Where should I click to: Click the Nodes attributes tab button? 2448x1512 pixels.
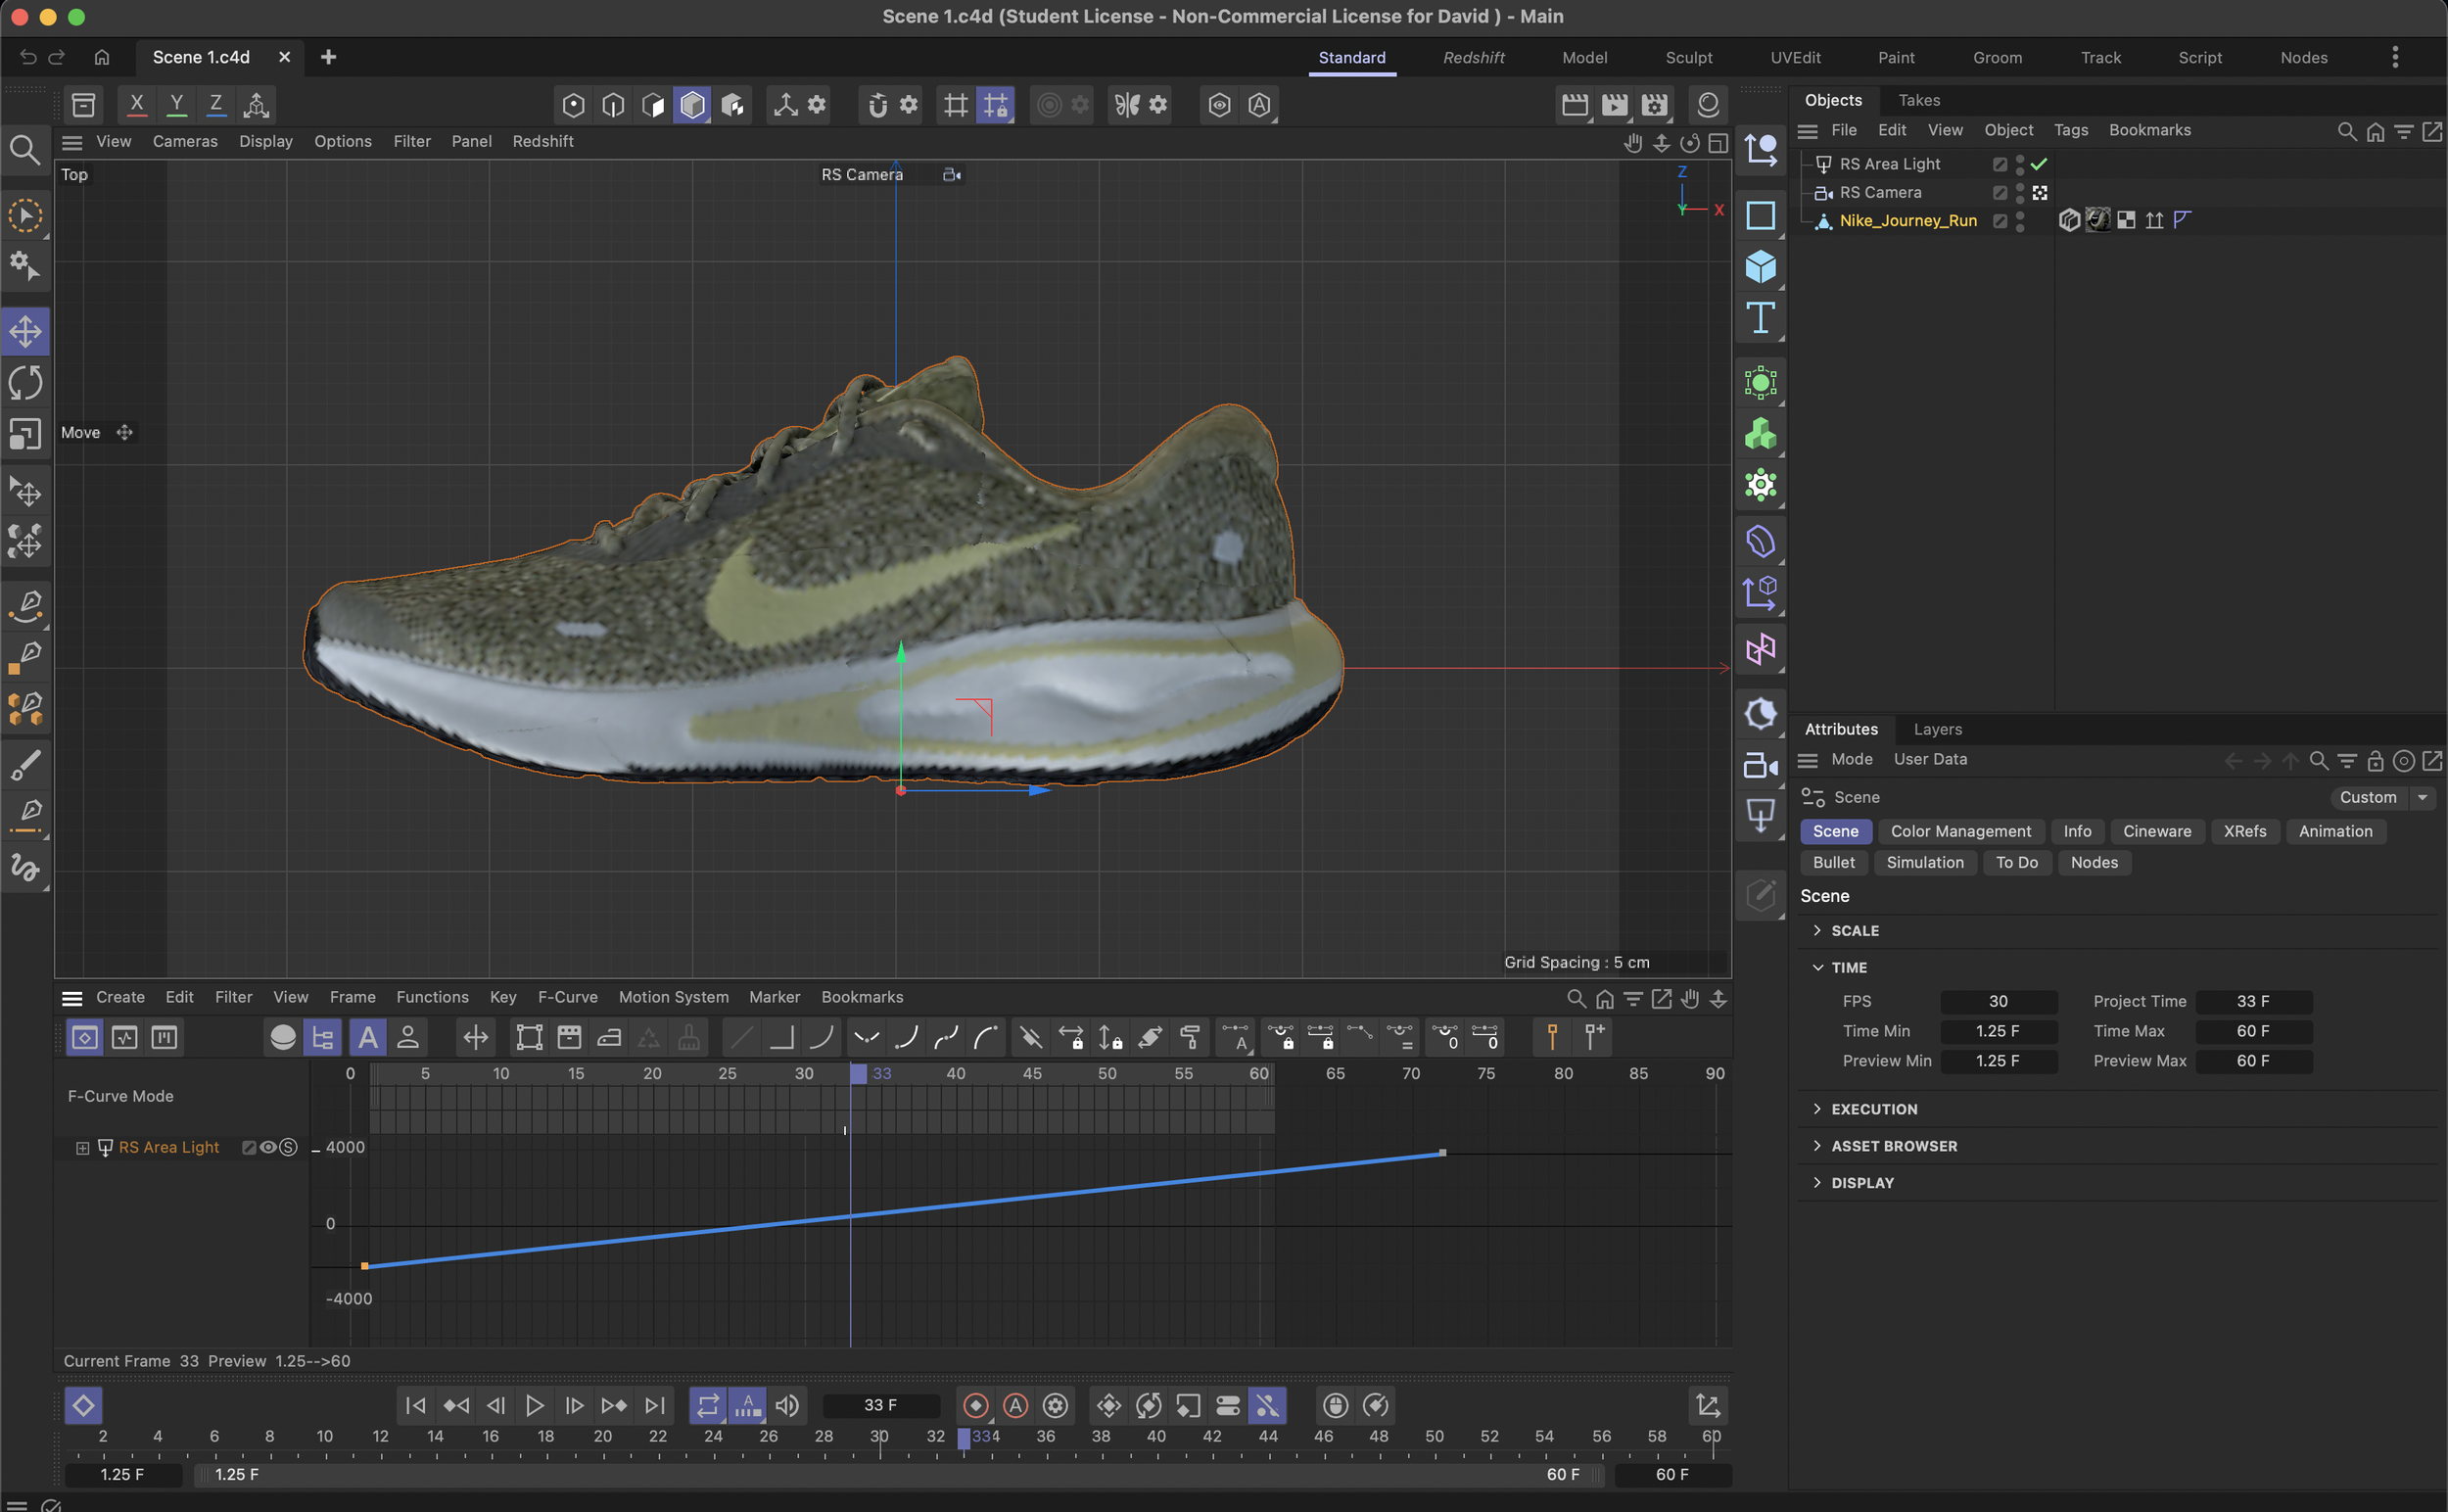[x=2093, y=863]
